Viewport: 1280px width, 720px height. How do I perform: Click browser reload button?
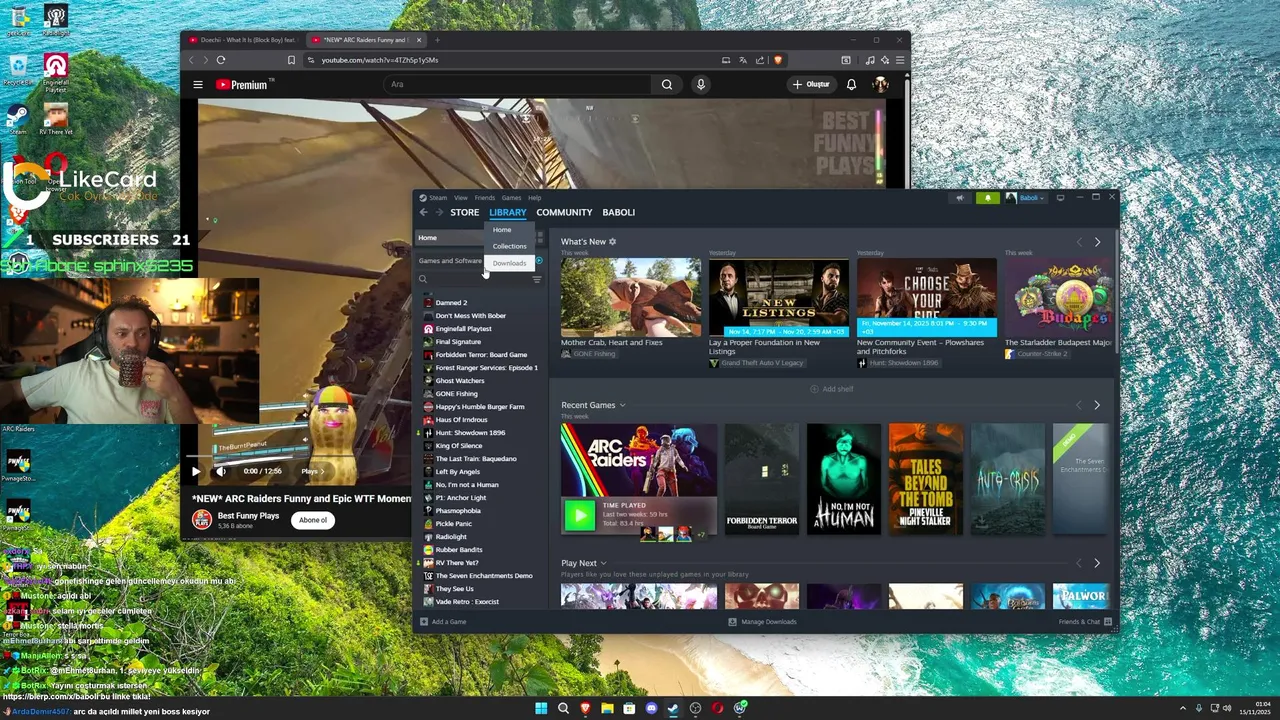pos(221,60)
